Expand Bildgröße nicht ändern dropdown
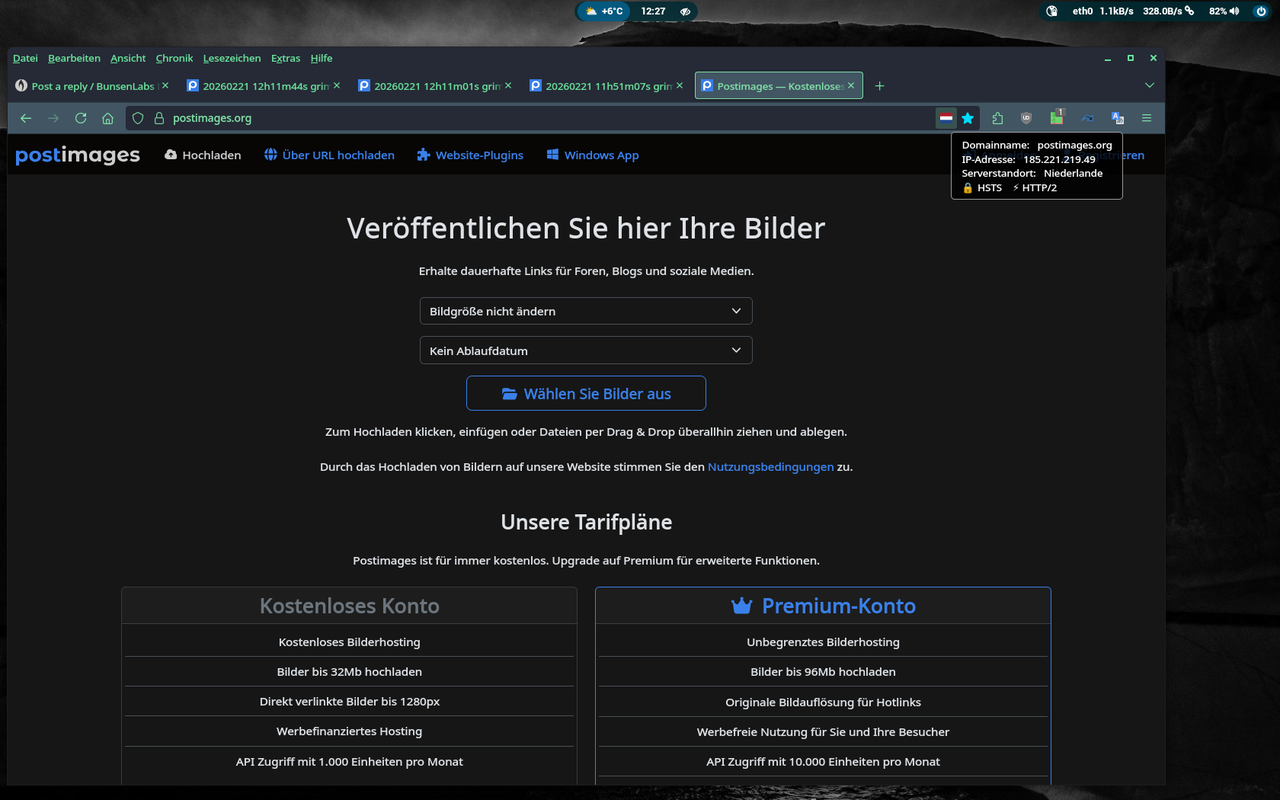Screen dimensions: 1280x800 [586, 311]
